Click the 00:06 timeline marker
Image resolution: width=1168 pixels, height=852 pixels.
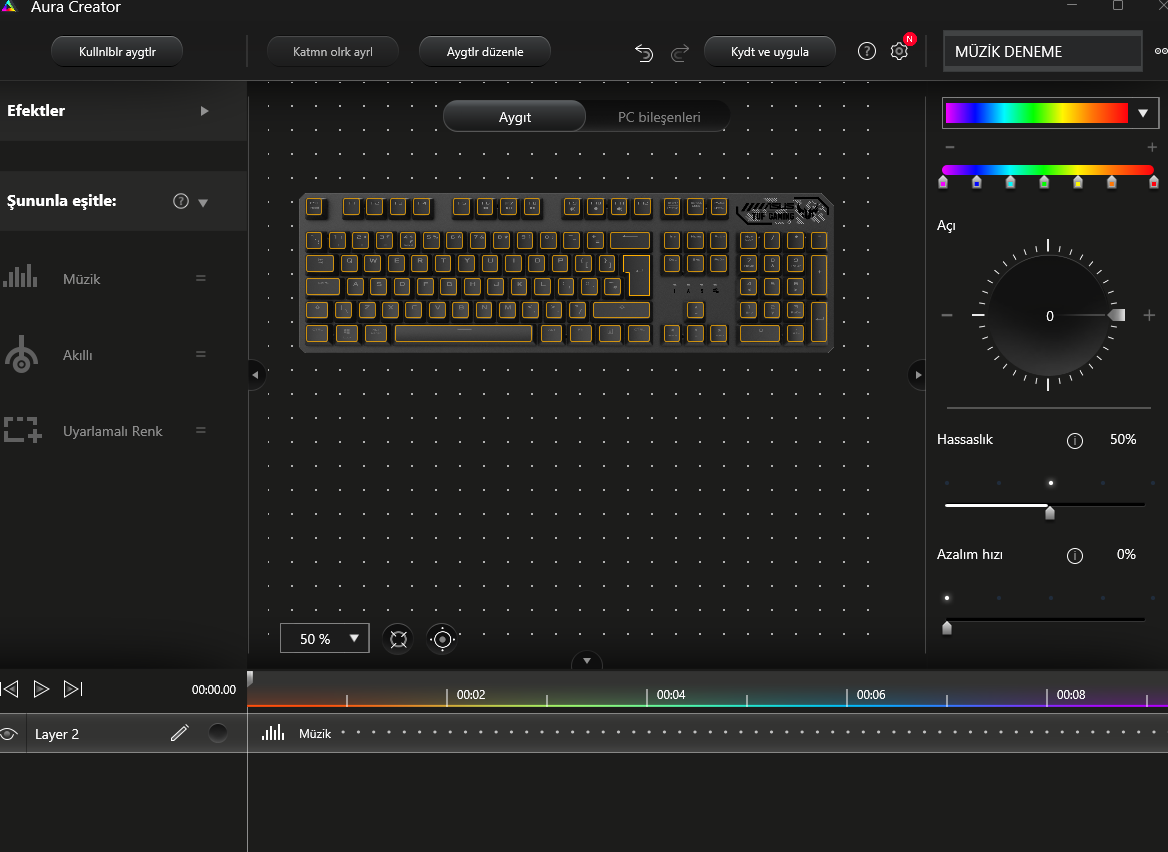[870, 695]
